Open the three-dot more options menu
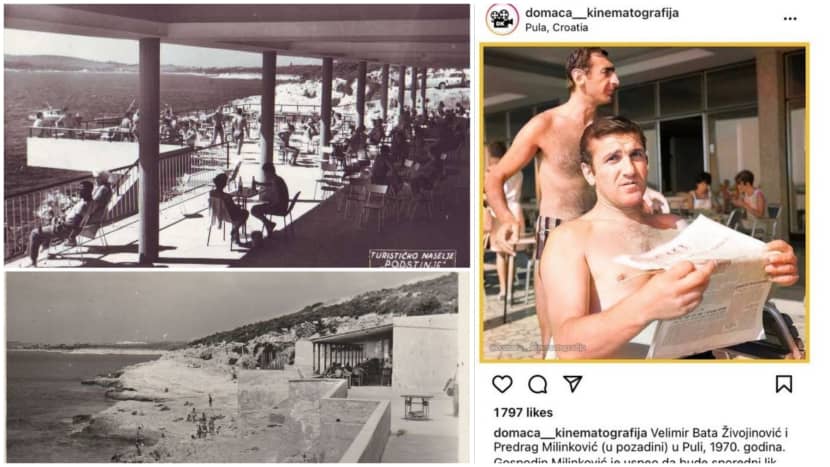Viewport: 830px width, 467px height. pos(790,19)
